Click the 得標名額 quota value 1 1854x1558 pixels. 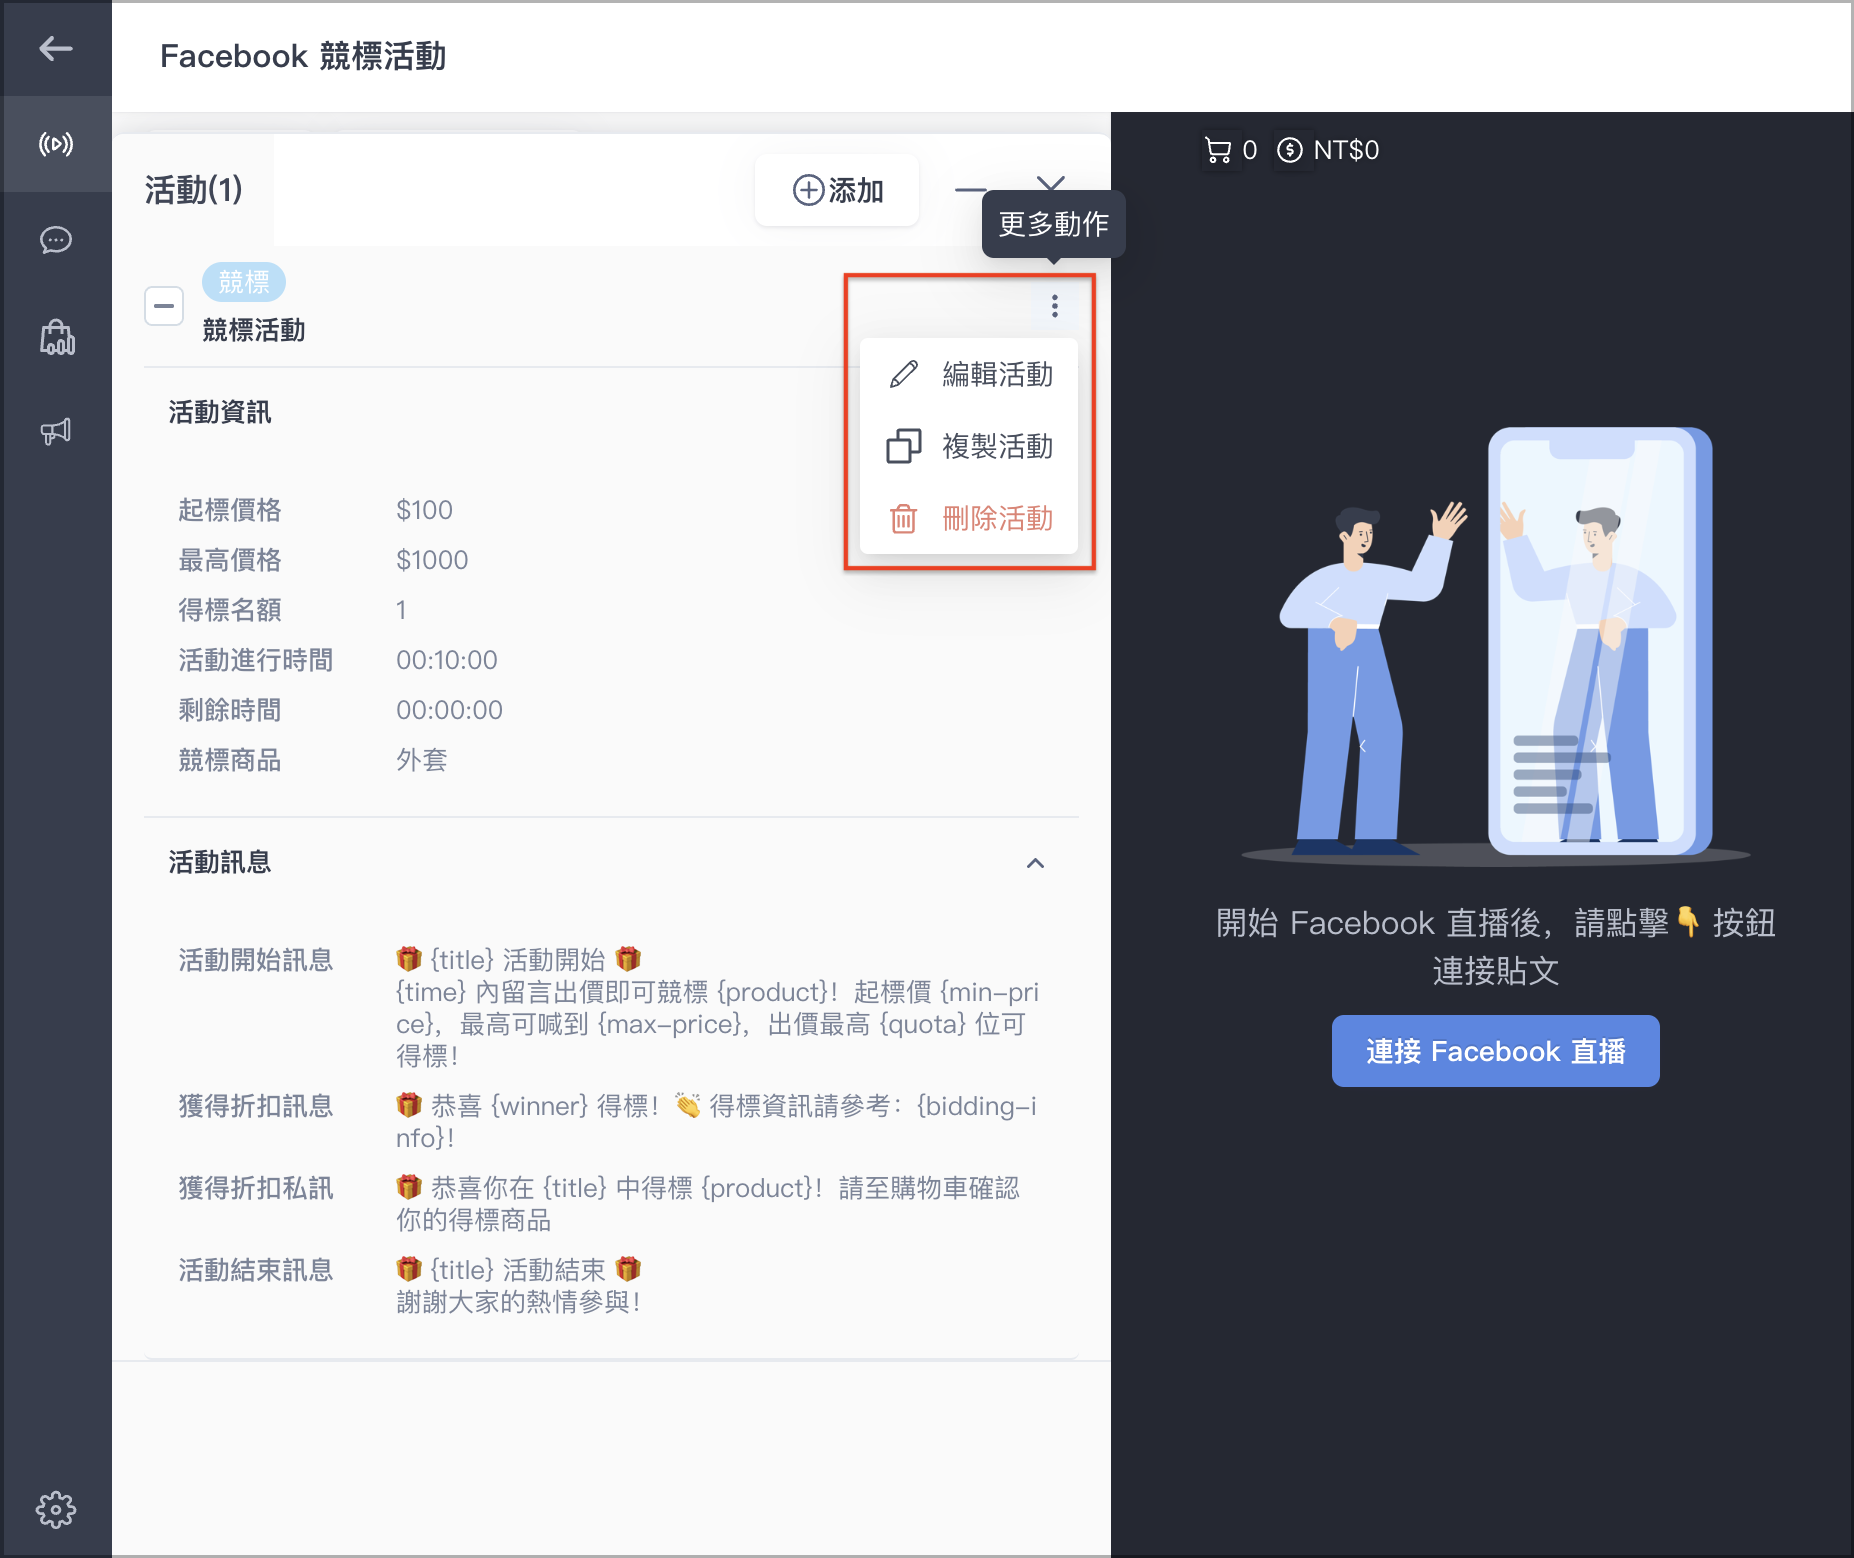(x=401, y=610)
